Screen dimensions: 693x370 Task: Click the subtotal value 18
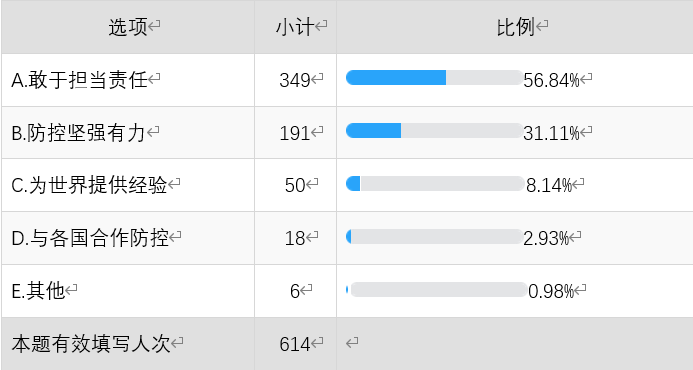tap(295, 238)
